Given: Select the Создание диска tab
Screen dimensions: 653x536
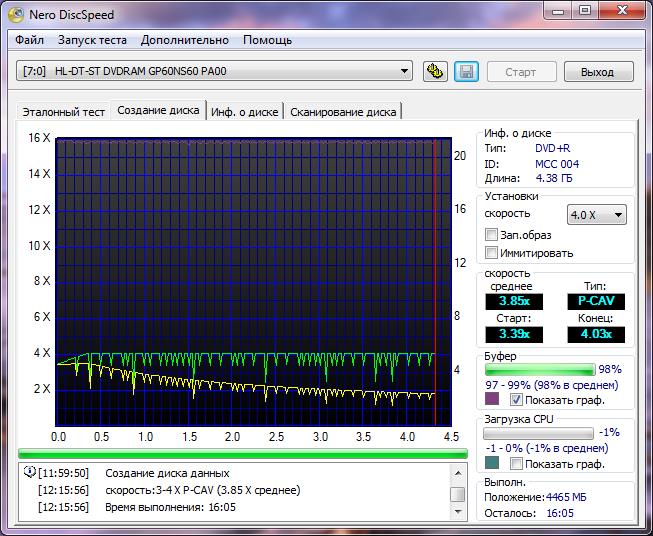Looking at the screenshot, I should coord(158,110).
